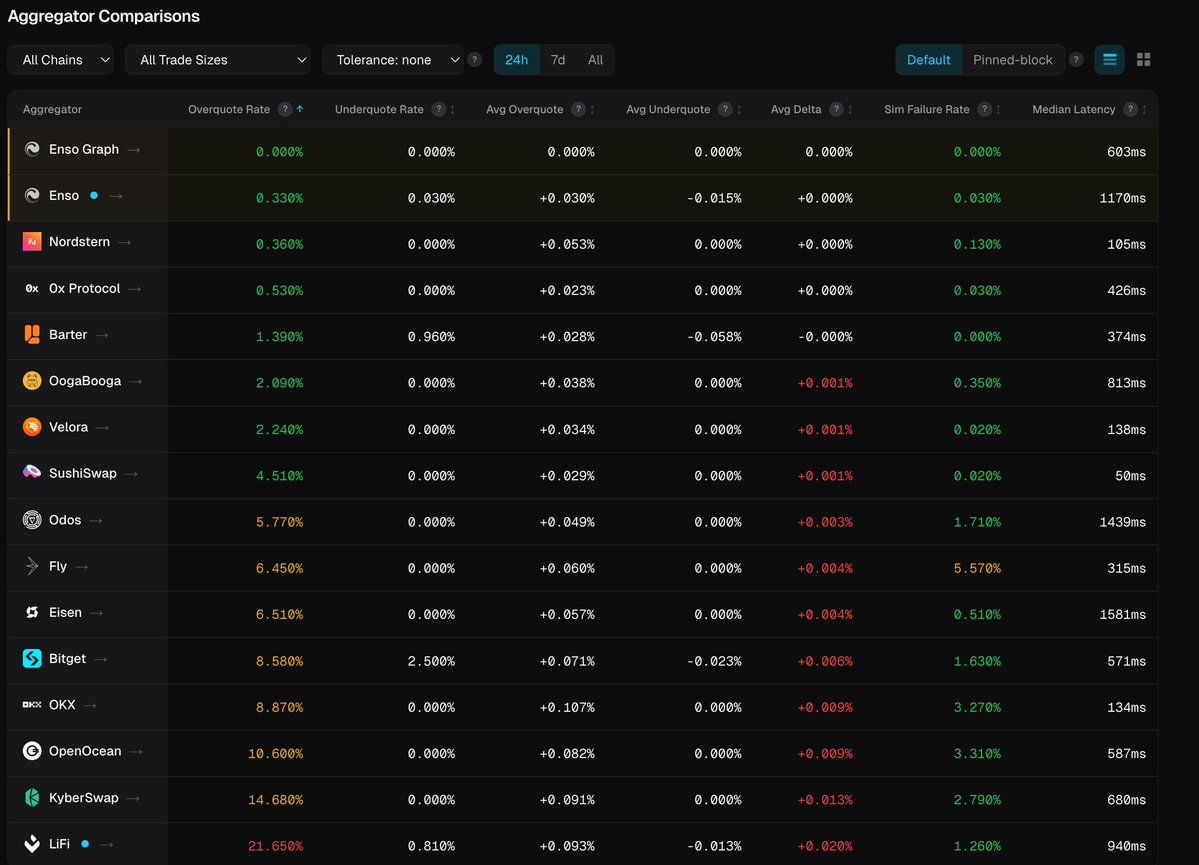The width and height of the screenshot is (1199, 865).
Task: Switch to Pinned-block mode
Action: (x=1012, y=60)
